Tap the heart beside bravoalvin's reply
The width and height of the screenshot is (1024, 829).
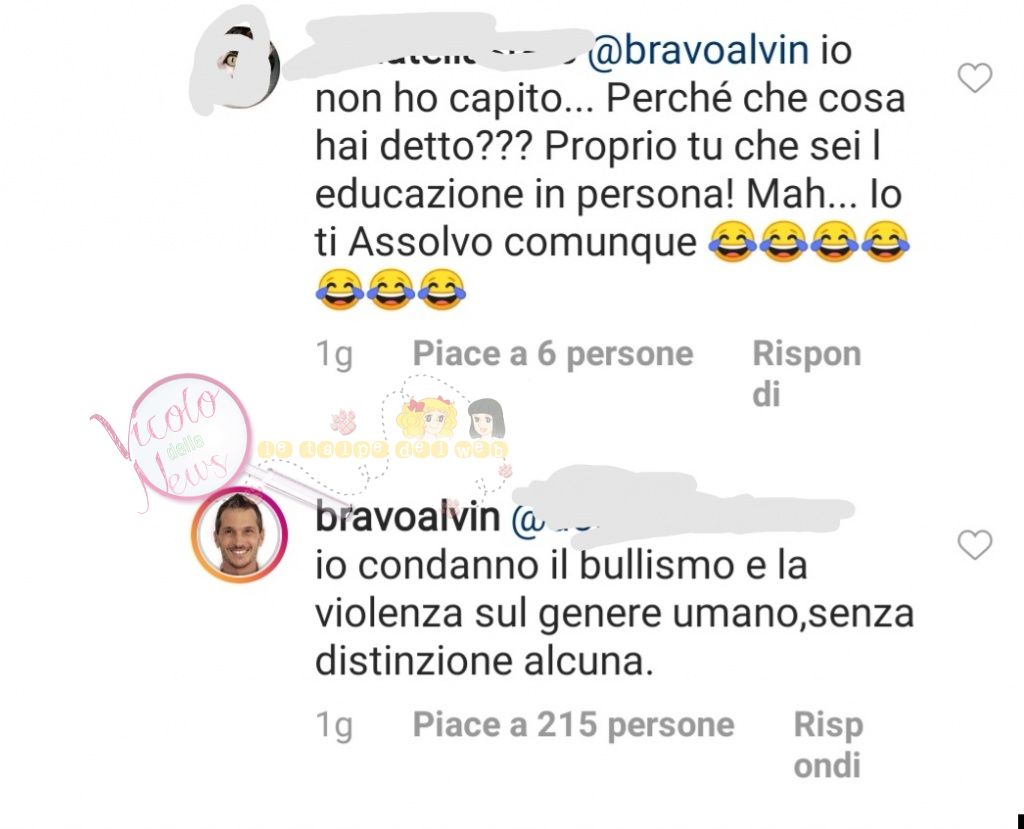pyautogui.click(x=975, y=545)
